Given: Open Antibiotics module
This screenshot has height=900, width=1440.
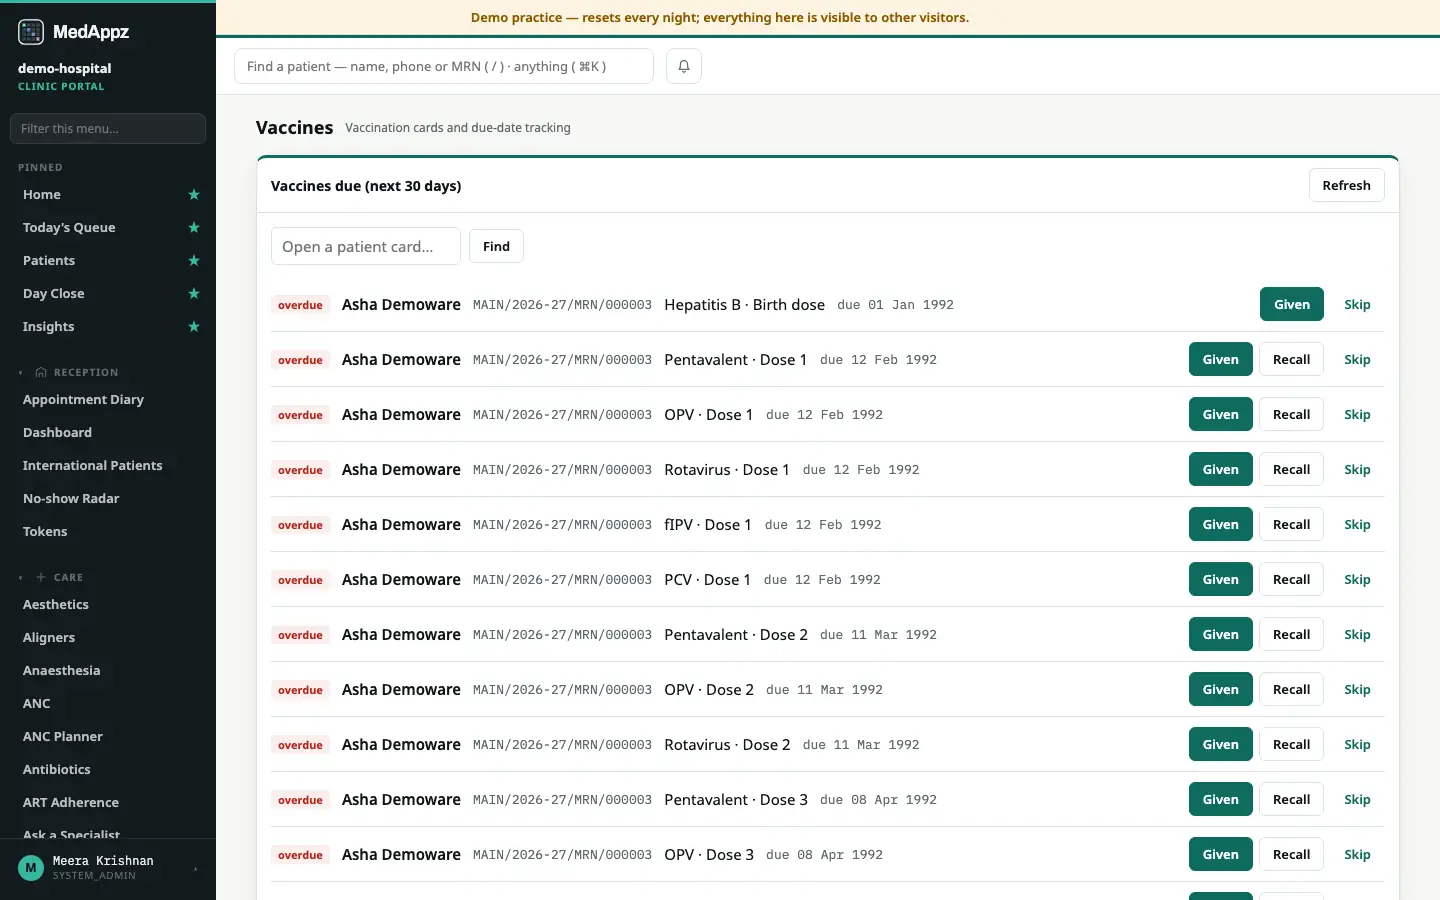Looking at the screenshot, I should click(x=57, y=770).
